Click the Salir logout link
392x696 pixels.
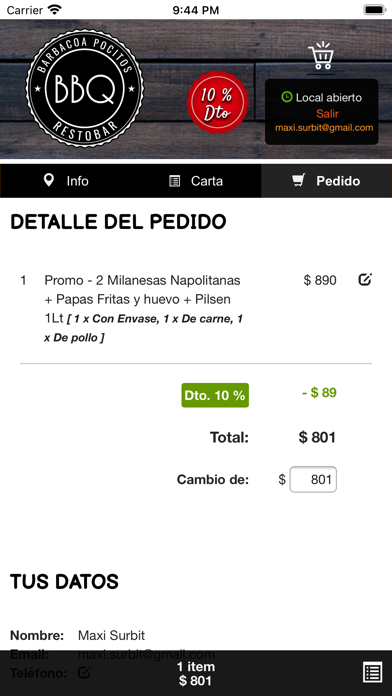click(328, 114)
